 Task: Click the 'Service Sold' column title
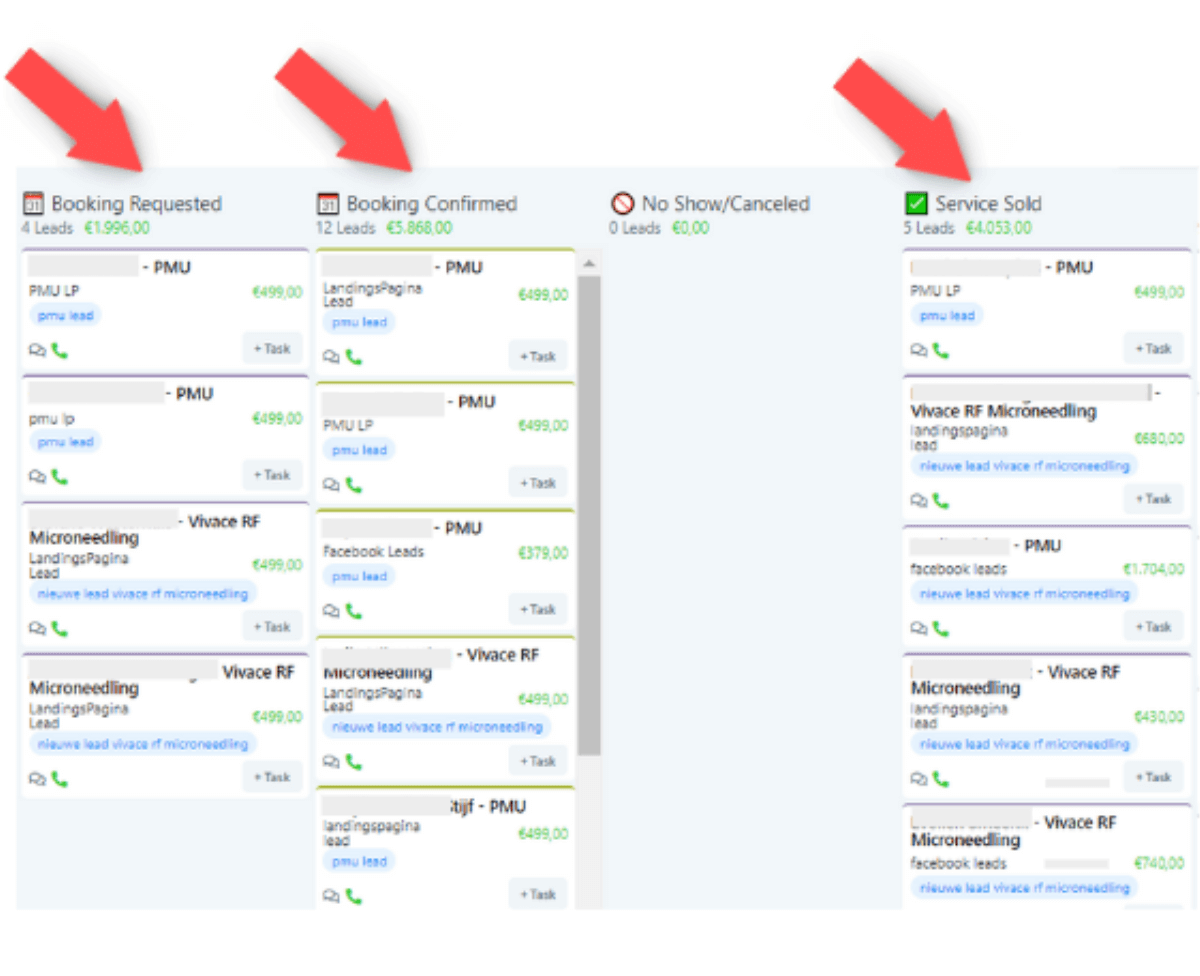[x=988, y=204]
